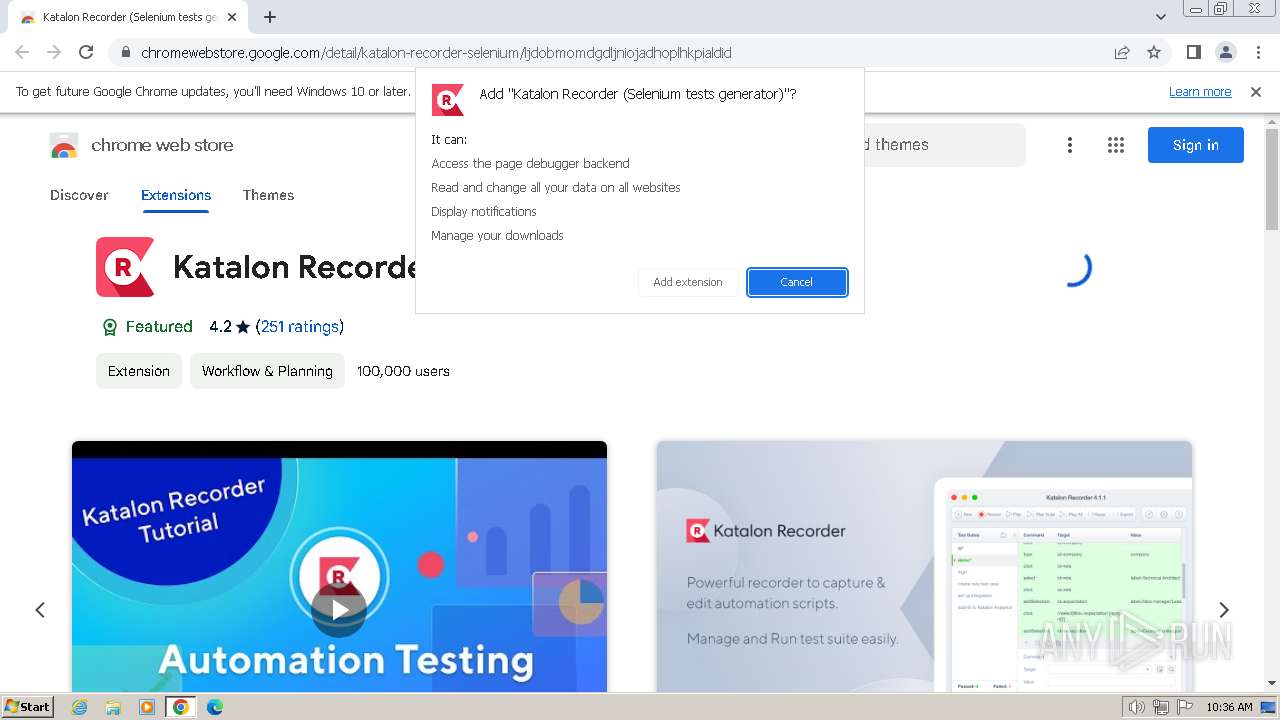
Task: Click the Action Center flag tray icon
Action: 1185,707
